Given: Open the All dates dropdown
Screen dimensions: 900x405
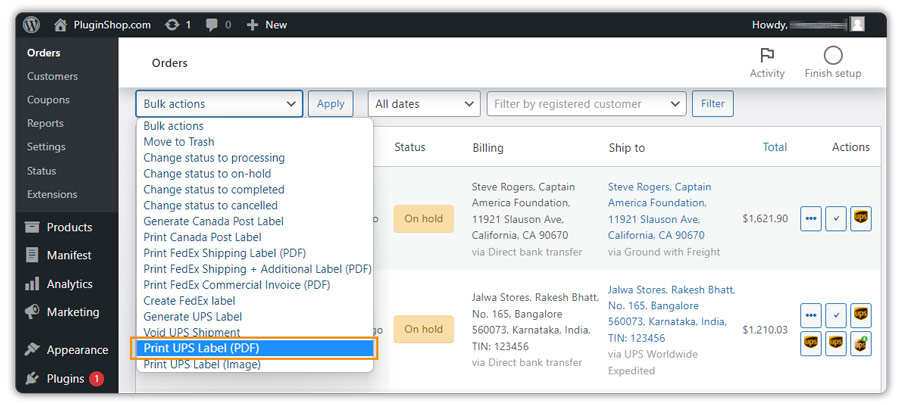Looking at the screenshot, I should [424, 104].
